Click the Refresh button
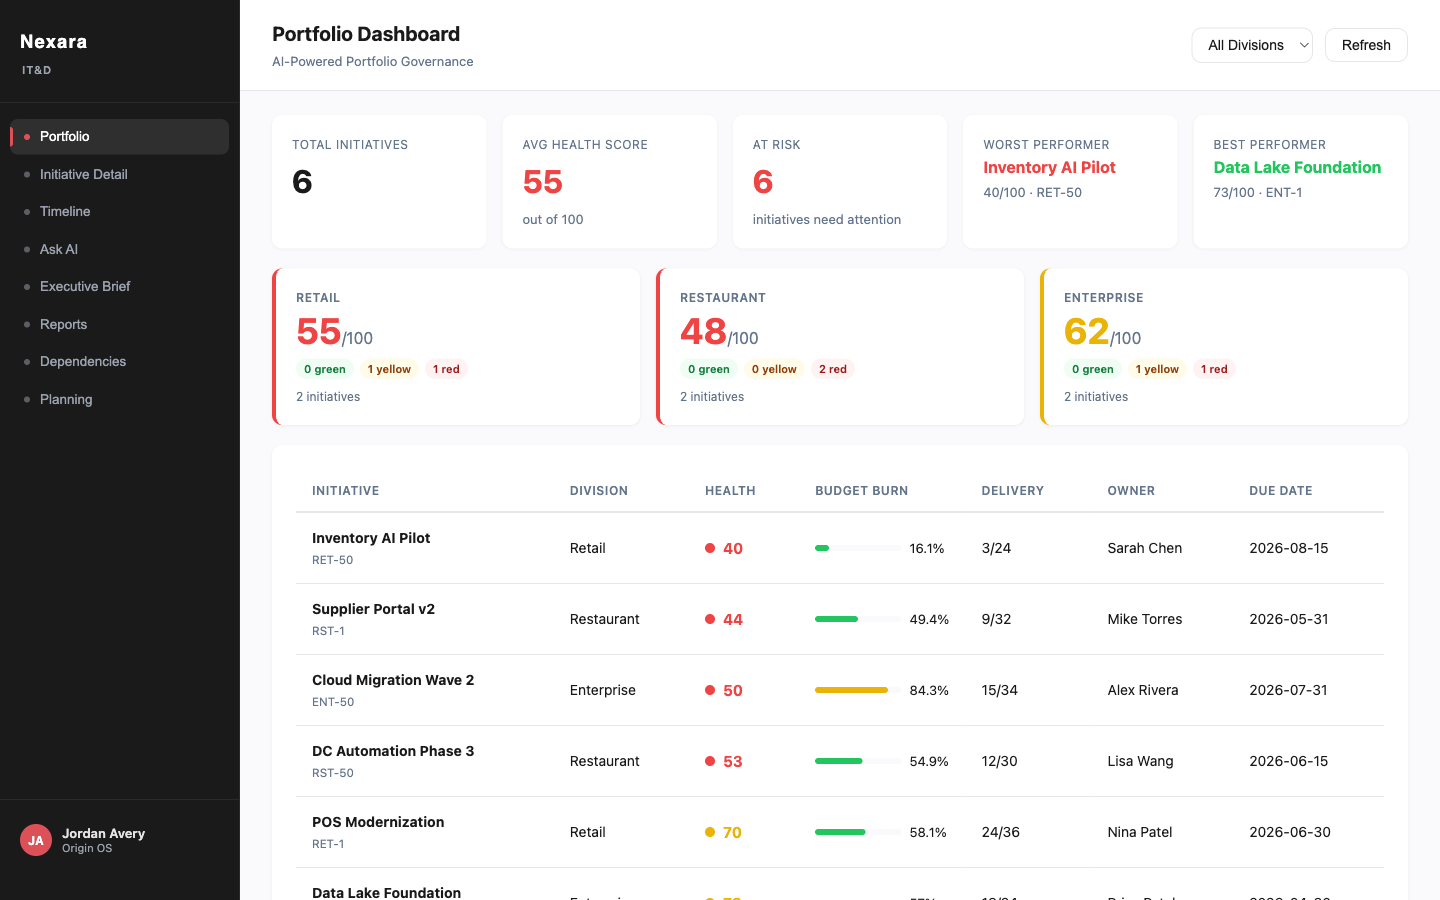Viewport: 1440px width, 900px height. click(1366, 45)
